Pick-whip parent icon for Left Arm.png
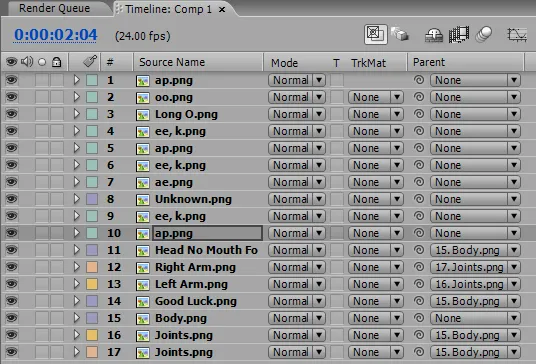 (419, 284)
